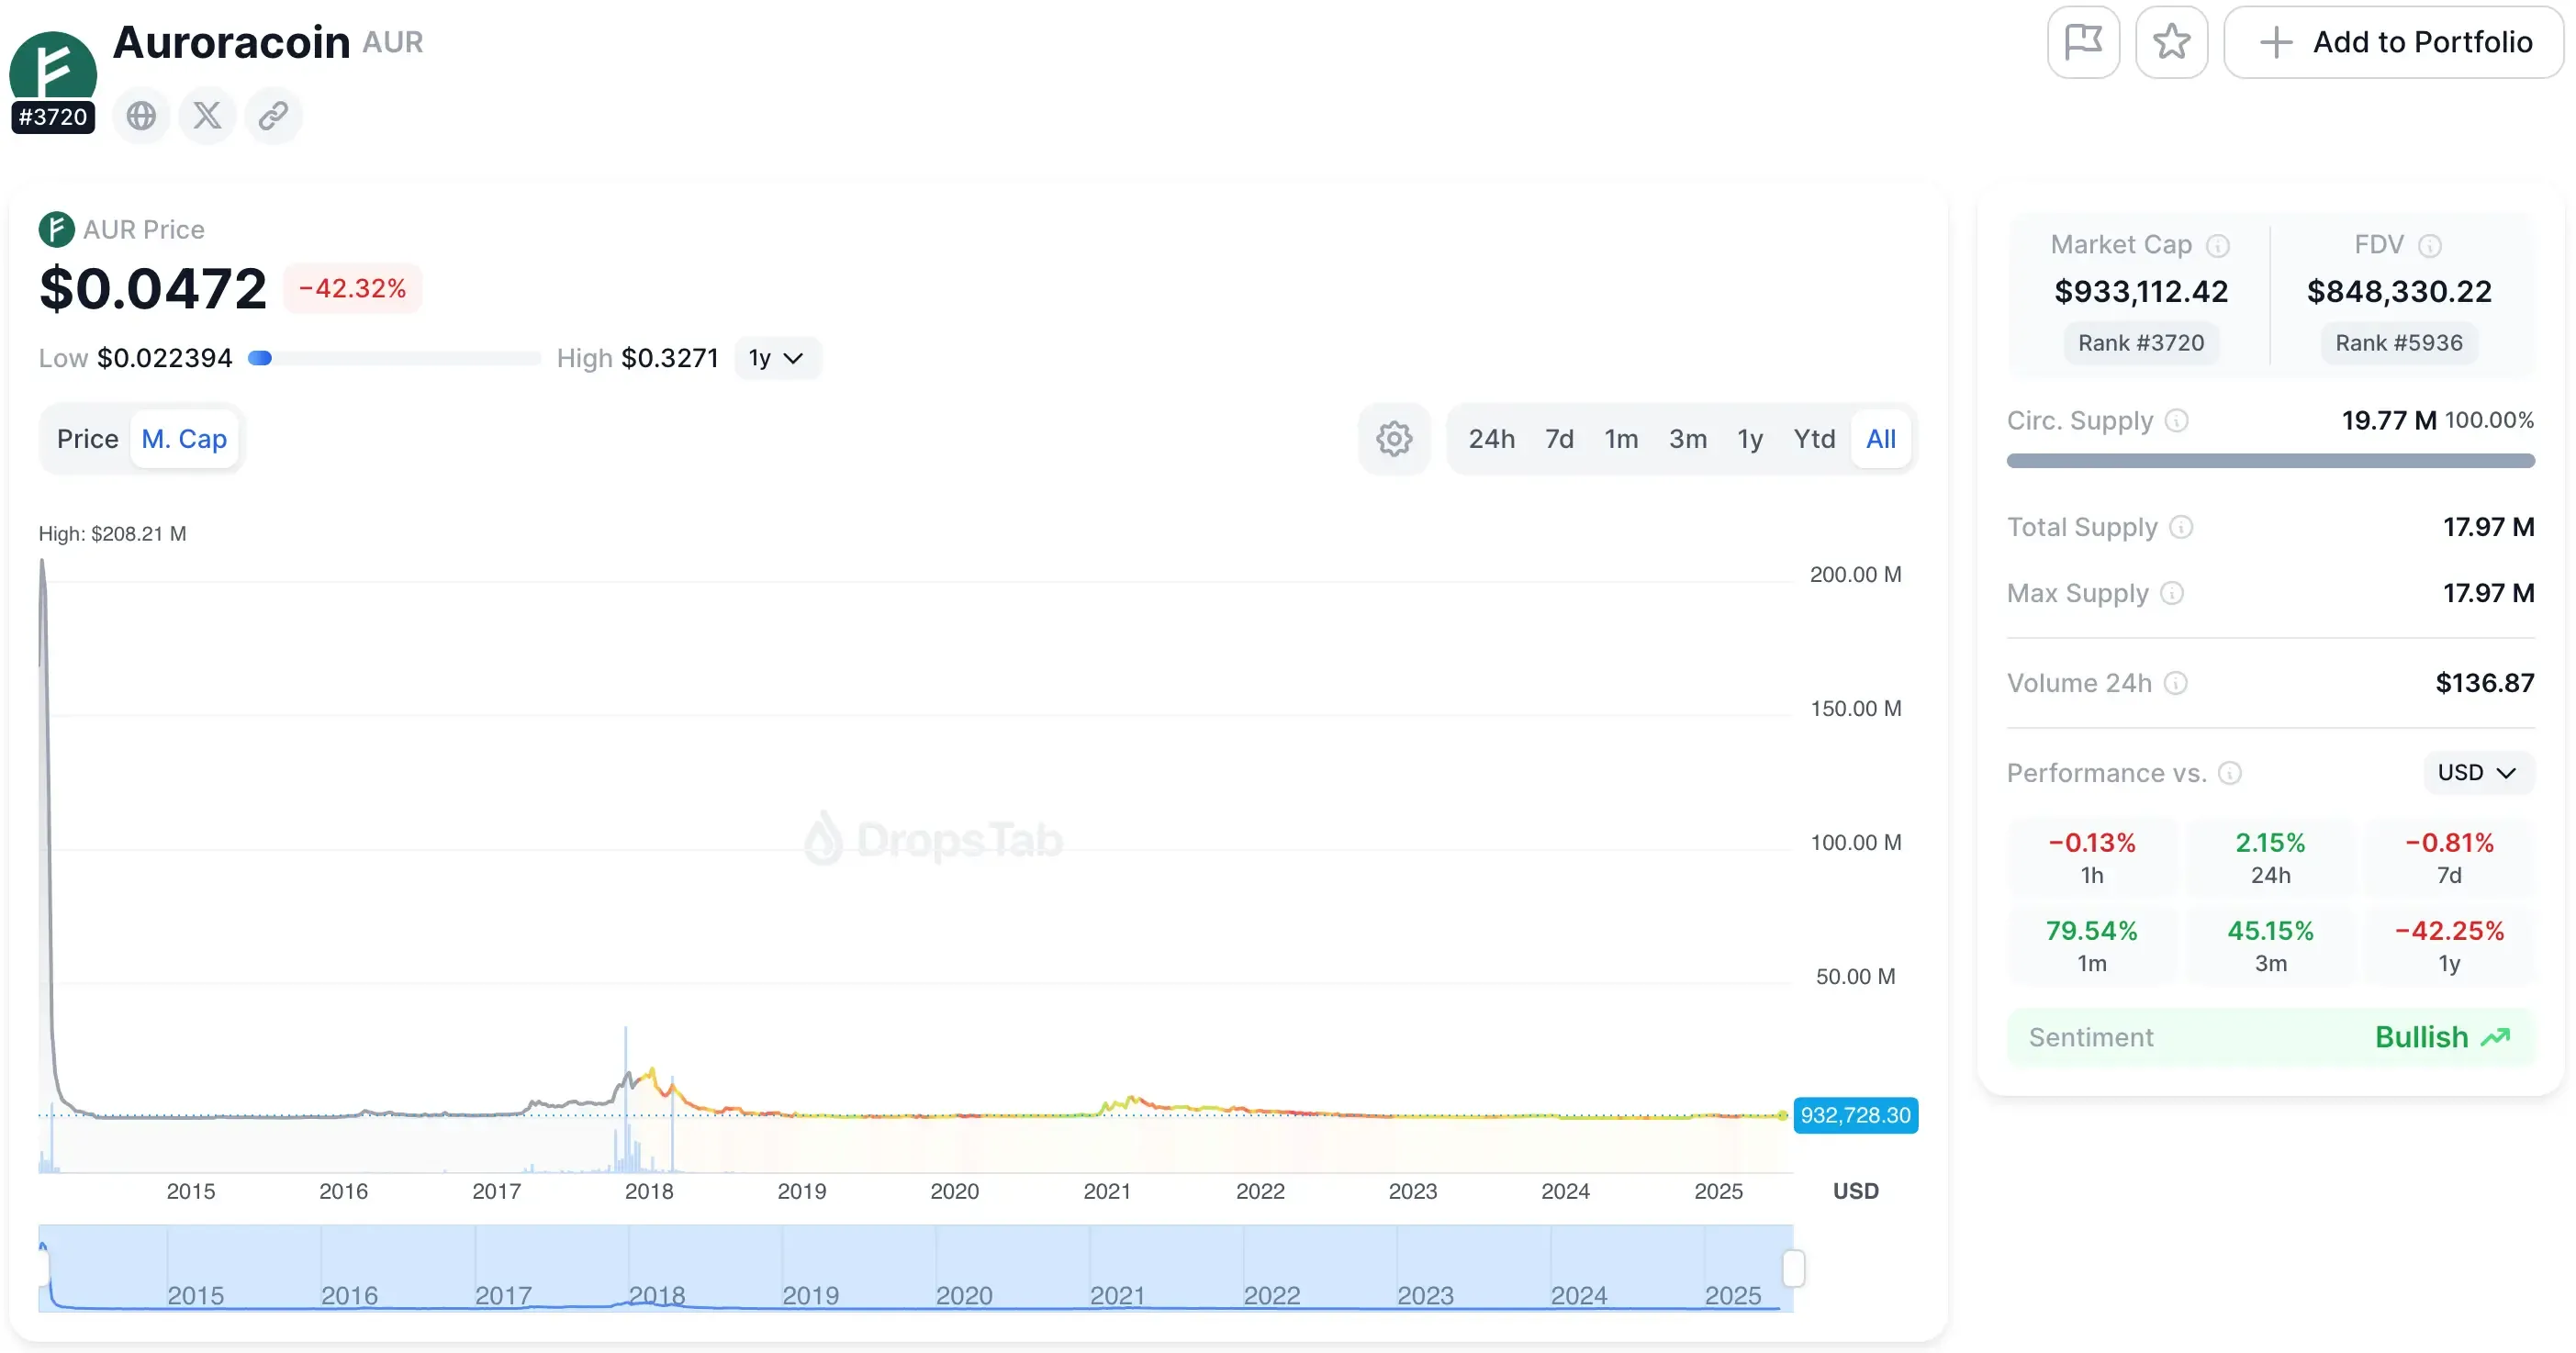Click the Add to Portfolio button
The height and width of the screenshot is (1353, 2576).
[2392, 42]
